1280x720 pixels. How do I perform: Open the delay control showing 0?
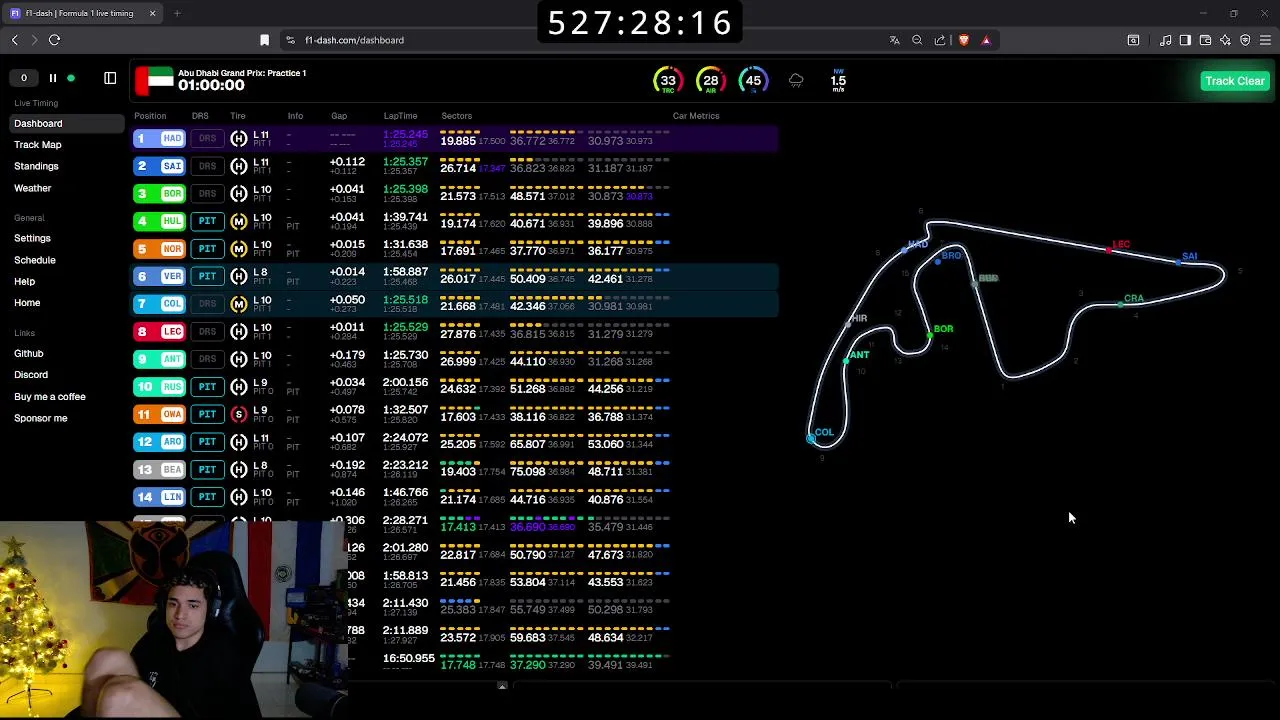tap(24, 78)
